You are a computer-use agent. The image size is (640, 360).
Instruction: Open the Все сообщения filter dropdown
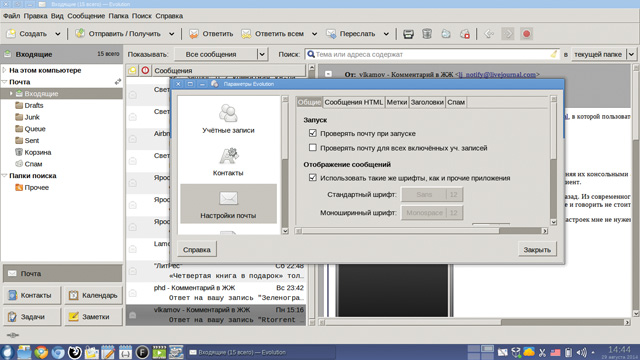[221, 54]
